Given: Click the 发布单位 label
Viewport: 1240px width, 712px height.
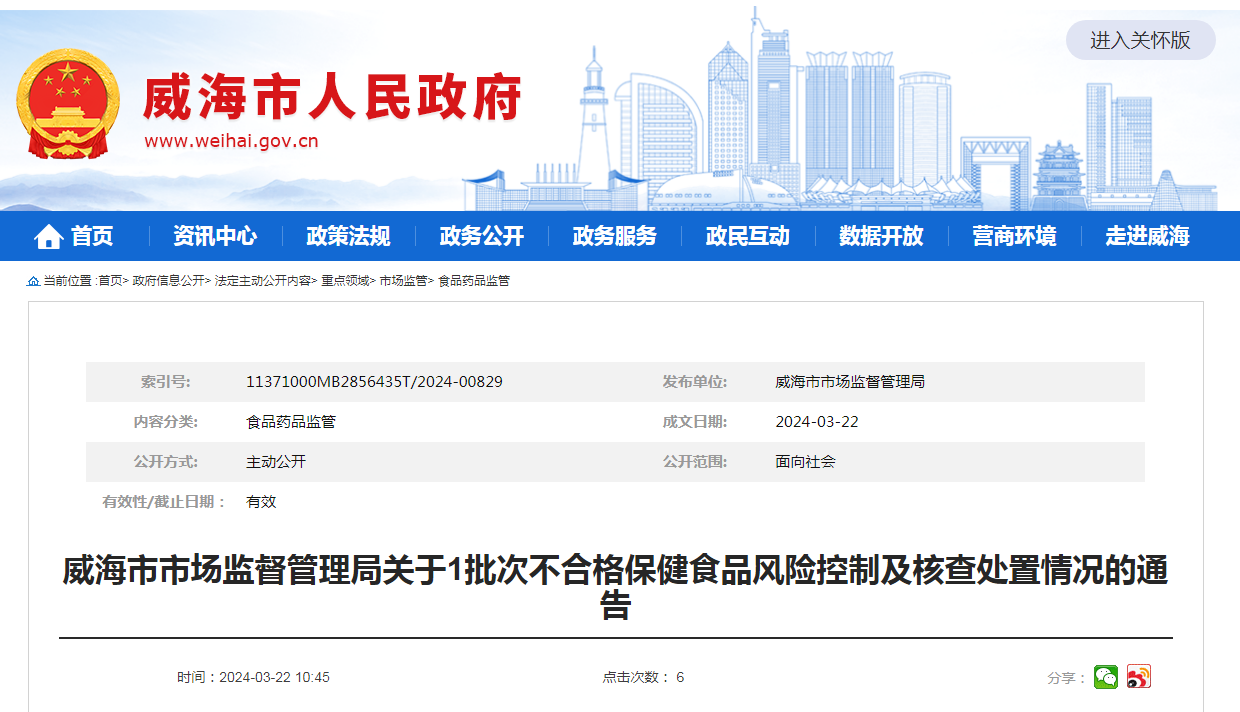Looking at the screenshot, I should click(694, 382).
